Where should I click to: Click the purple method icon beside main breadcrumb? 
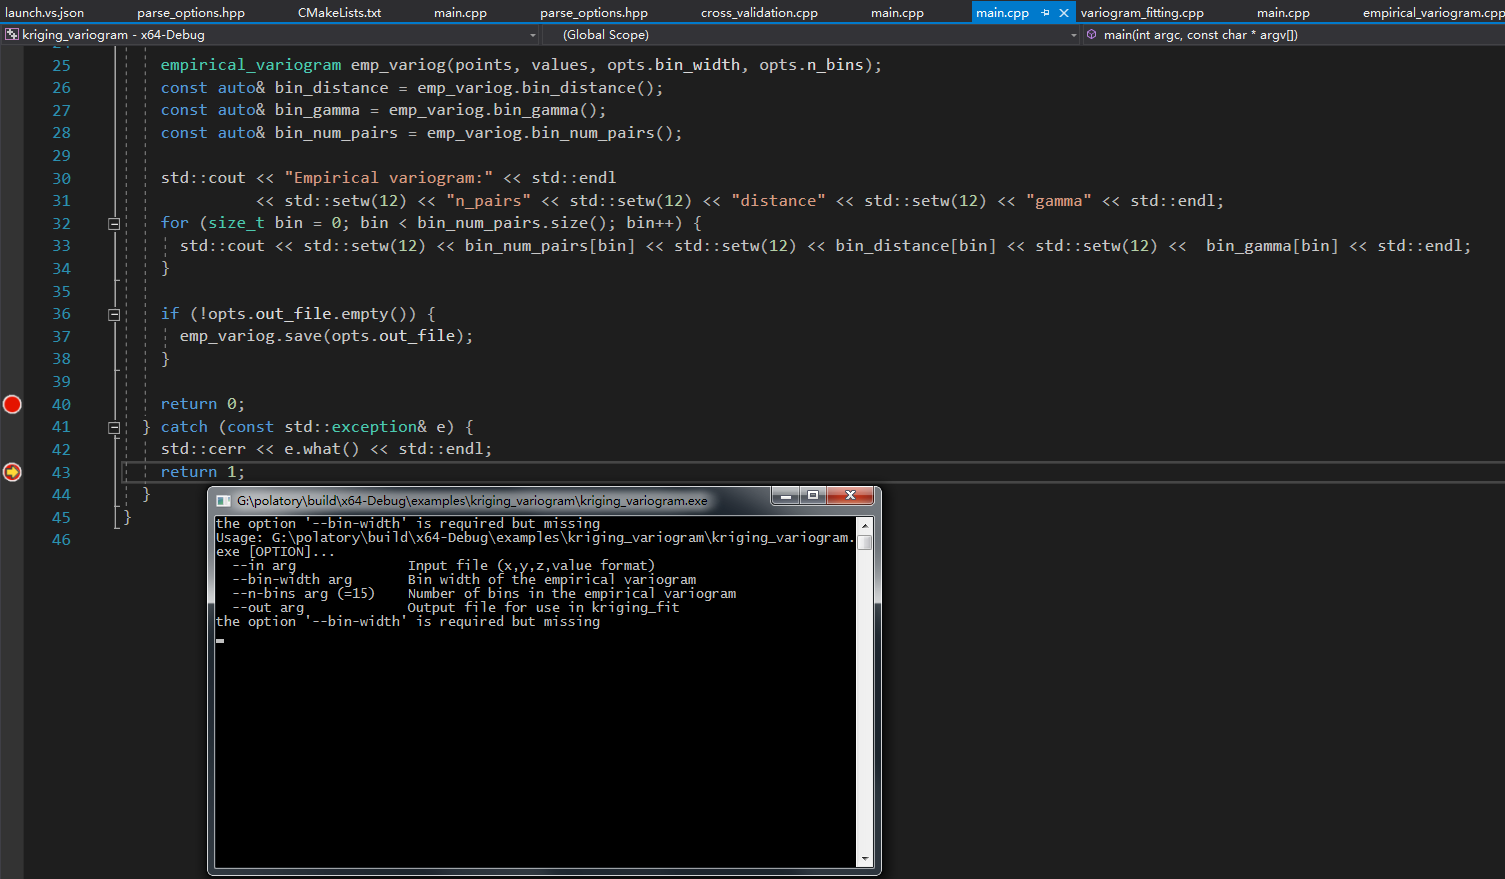(1091, 34)
